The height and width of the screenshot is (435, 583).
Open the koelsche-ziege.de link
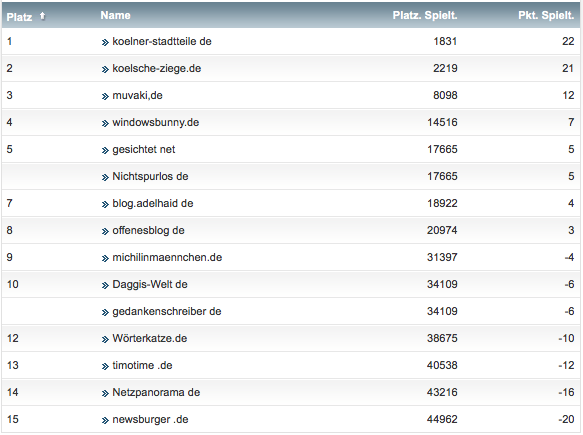click(x=157, y=68)
